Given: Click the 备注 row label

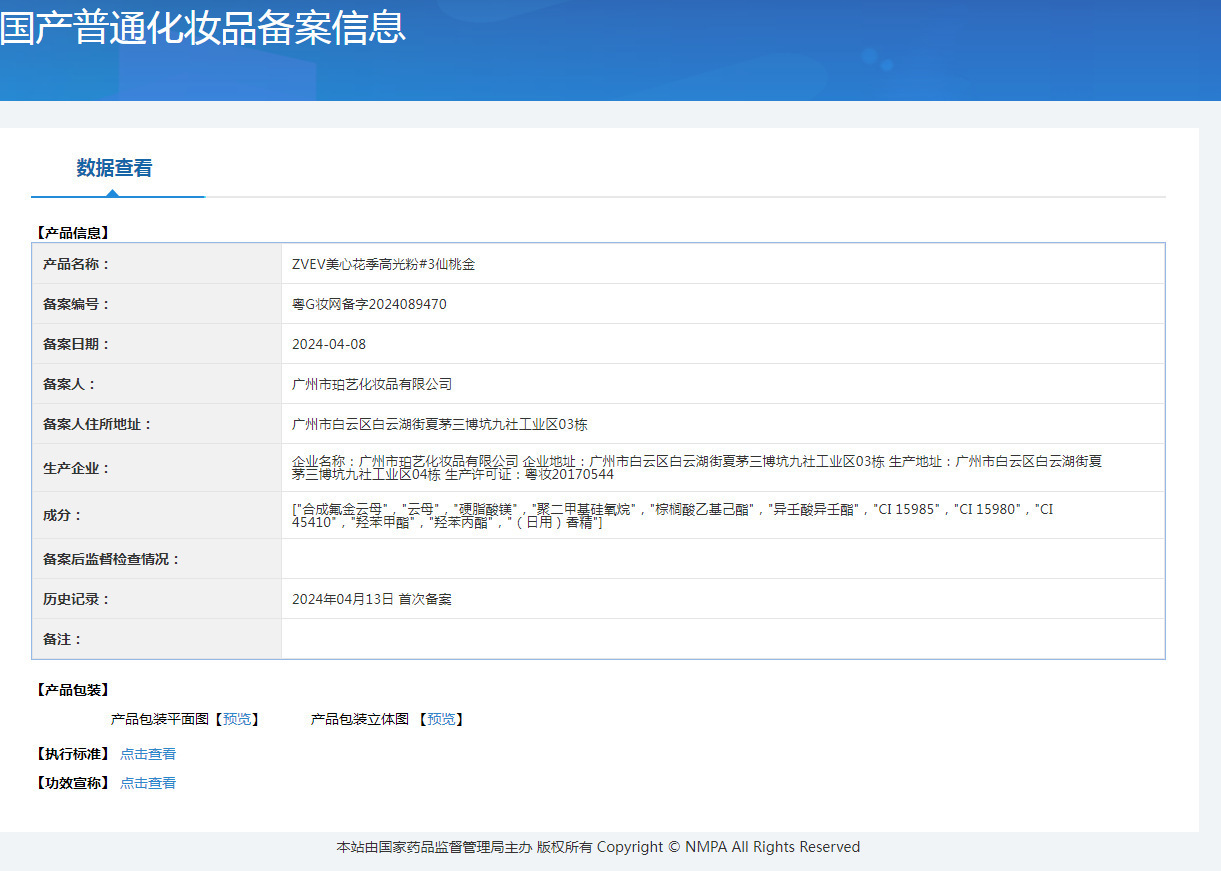Looking at the screenshot, I should click(x=62, y=639).
